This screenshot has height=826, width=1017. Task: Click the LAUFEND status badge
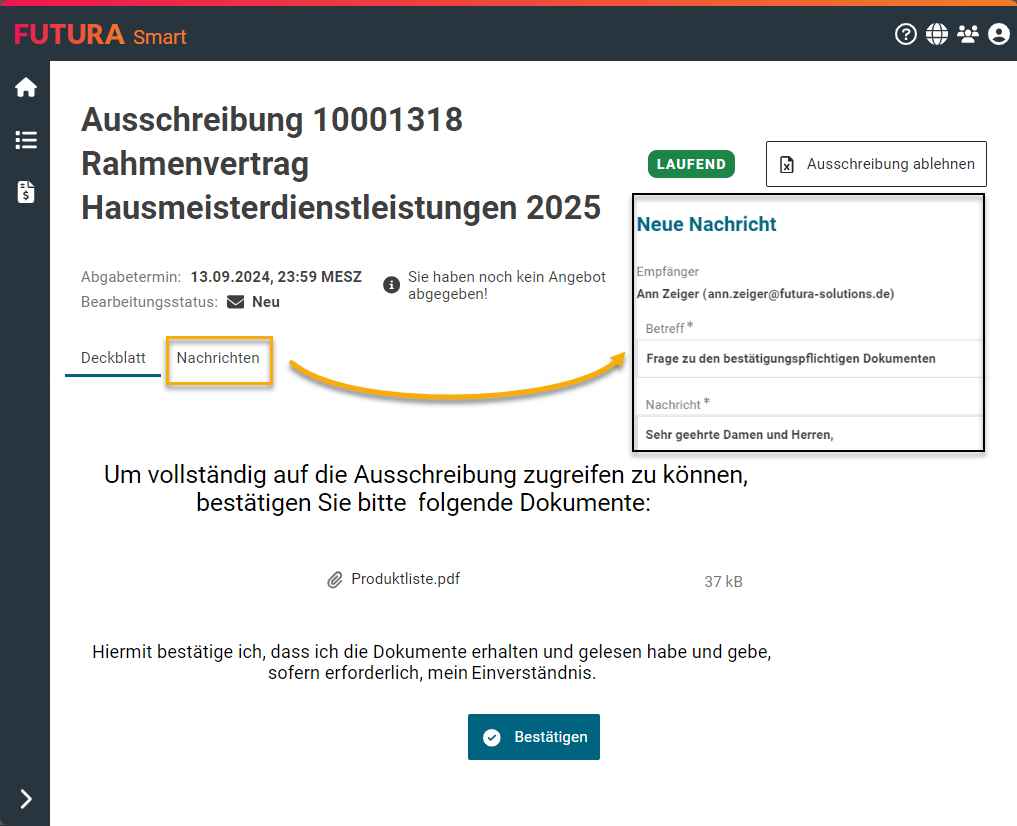click(x=691, y=164)
